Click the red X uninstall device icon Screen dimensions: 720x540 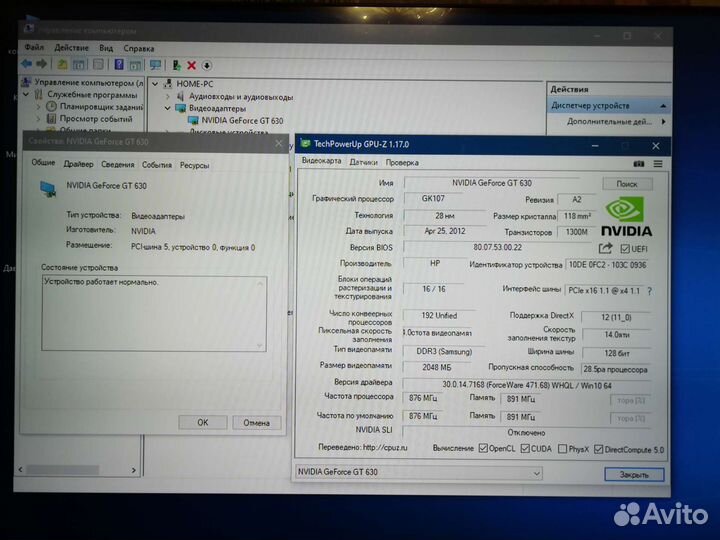pyautogui.click(x=191, y=66)
